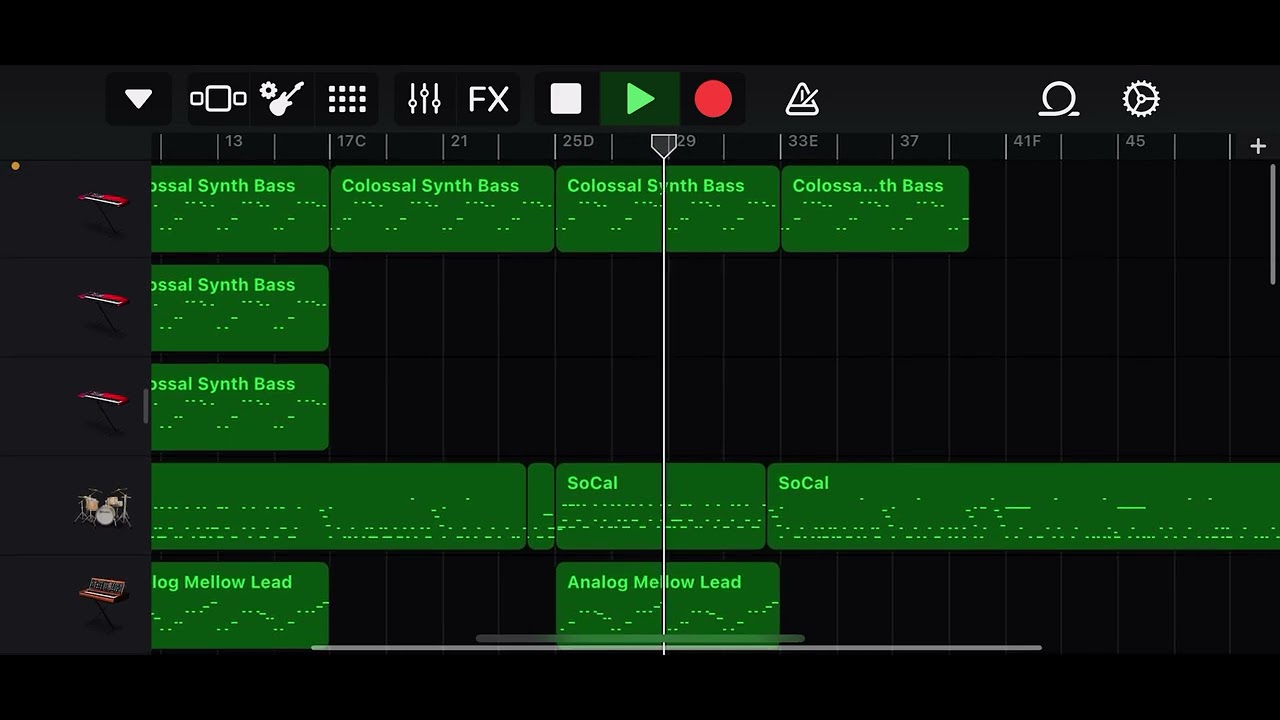Click bar 21 on the ruler
The image size is (1280, 720).
click(459, 141)
